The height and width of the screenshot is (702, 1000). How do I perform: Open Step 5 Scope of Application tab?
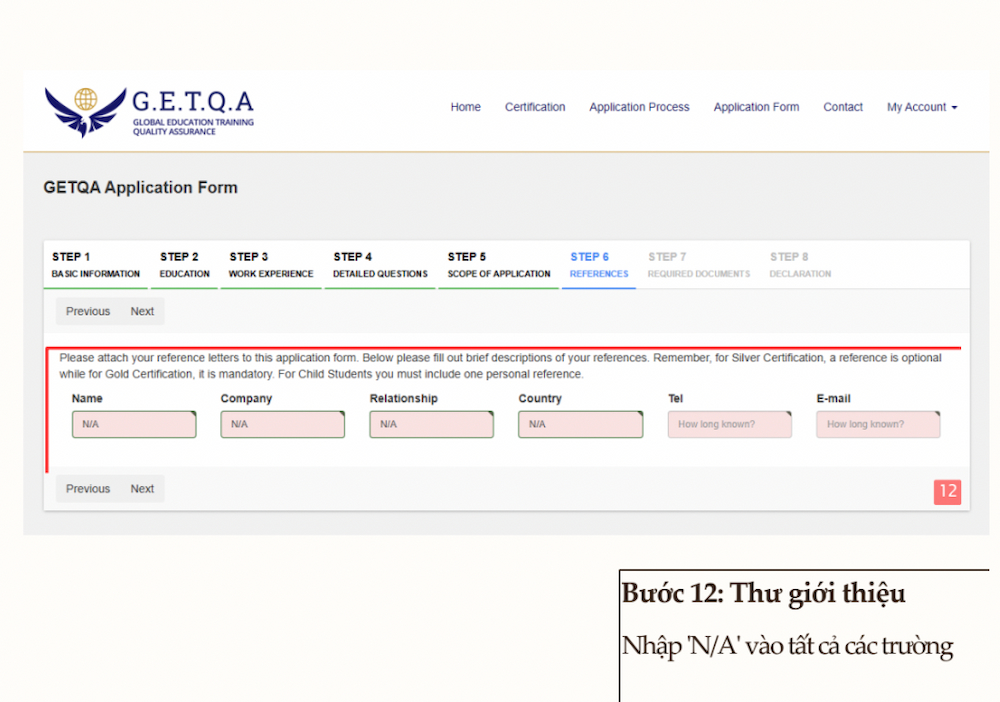point(499,265)
